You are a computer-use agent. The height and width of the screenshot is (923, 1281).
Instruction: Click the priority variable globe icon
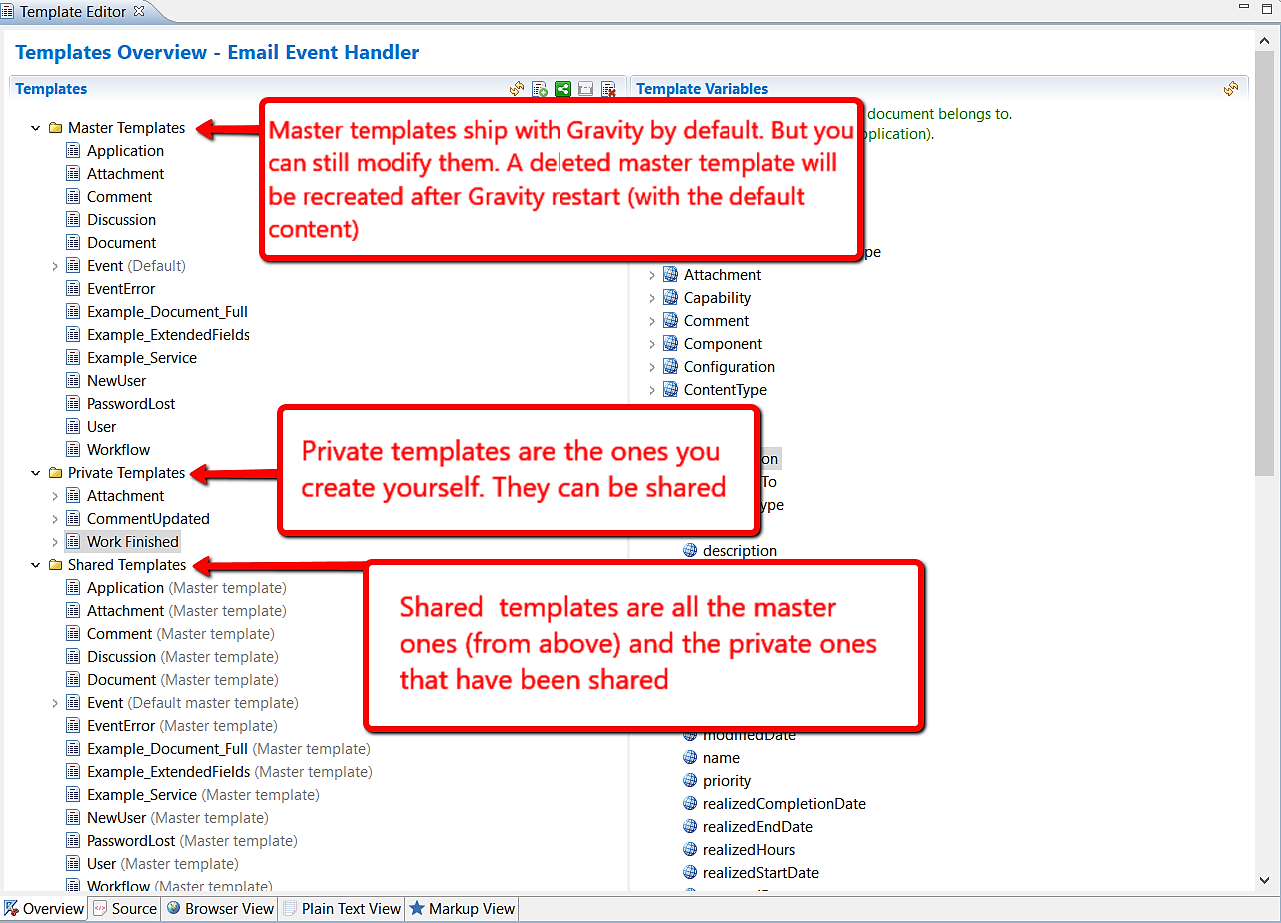pyautogui.click(x=690, y=781)
